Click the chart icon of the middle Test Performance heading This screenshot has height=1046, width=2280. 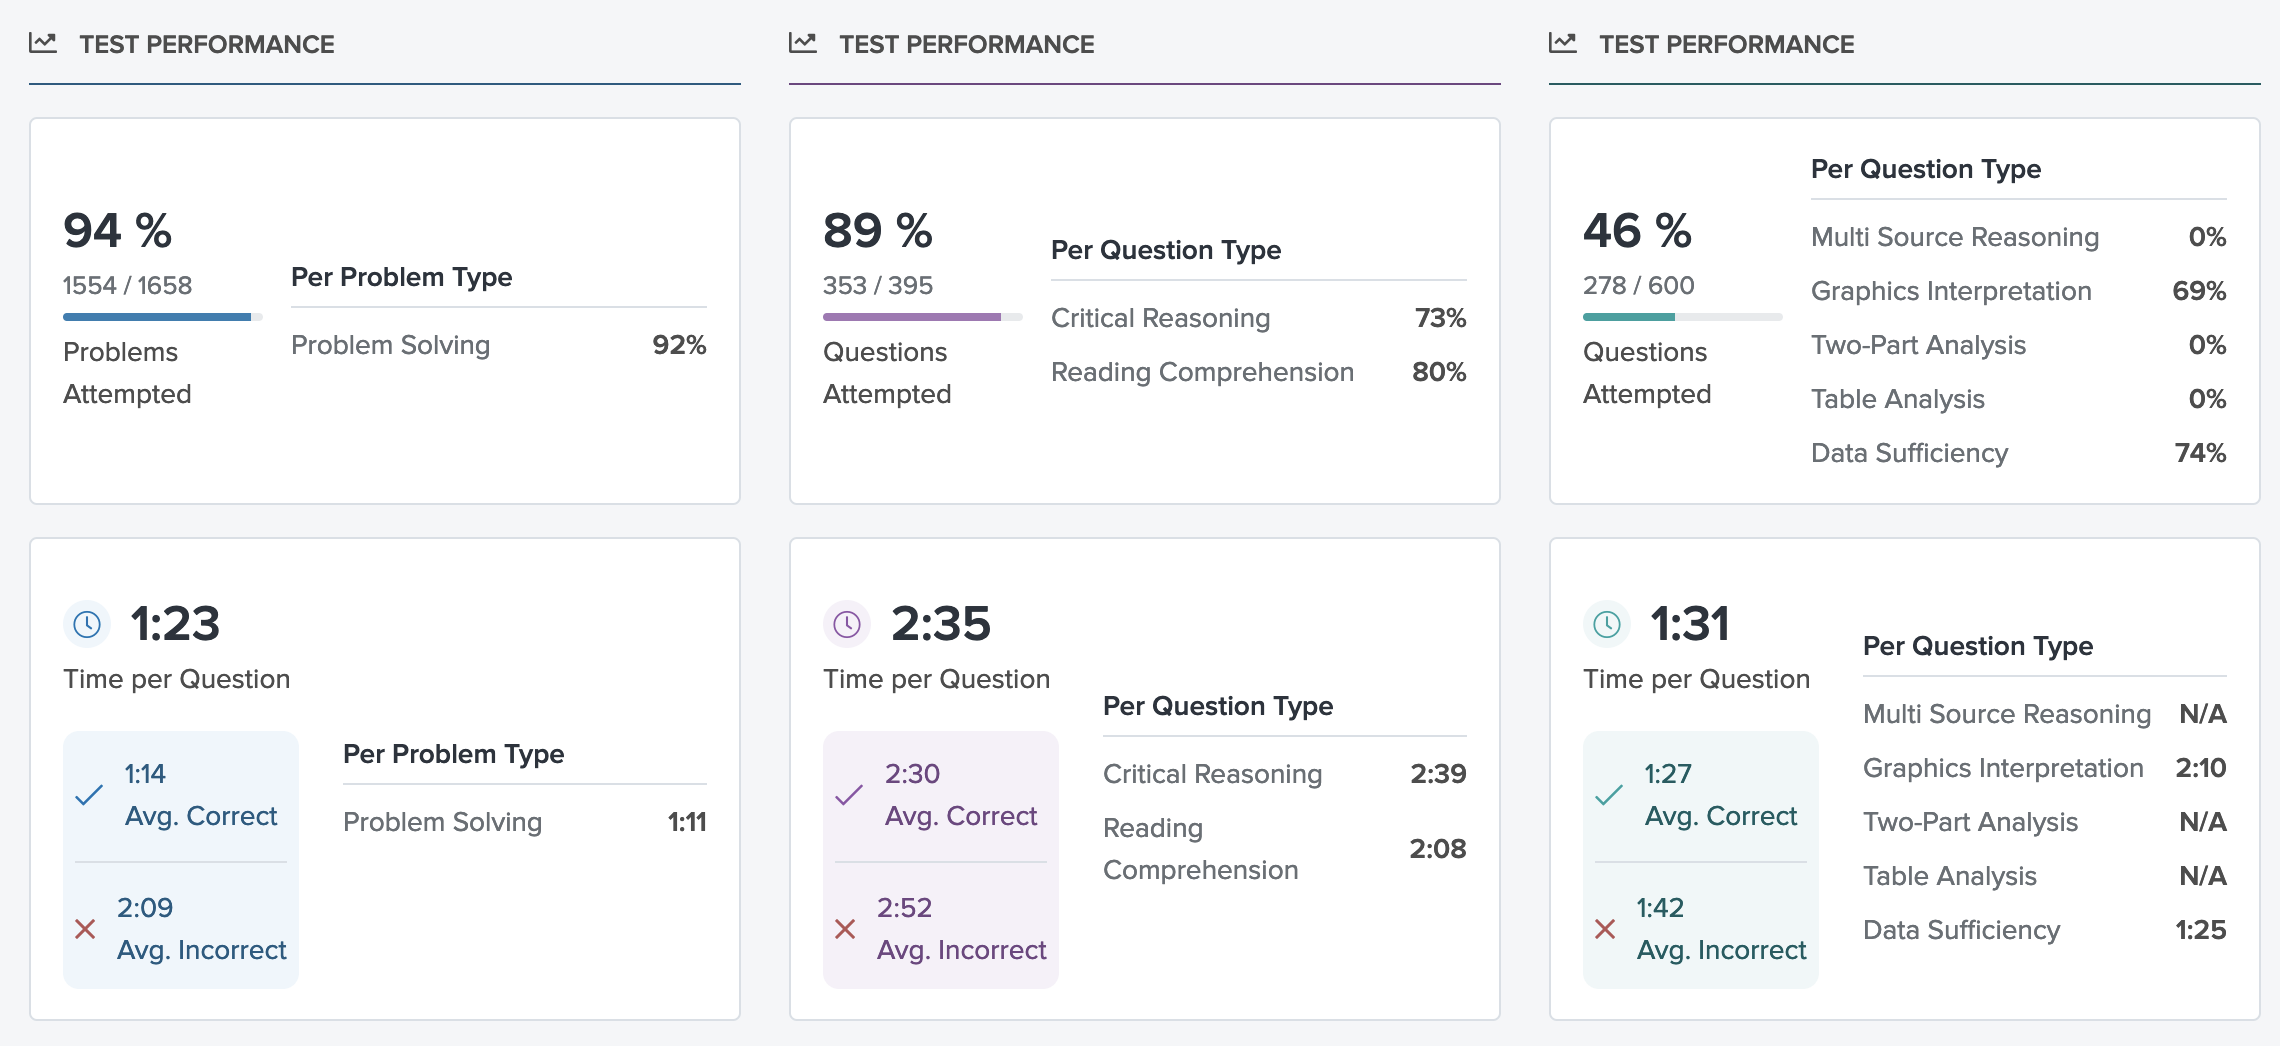click(x=803, y=43)
